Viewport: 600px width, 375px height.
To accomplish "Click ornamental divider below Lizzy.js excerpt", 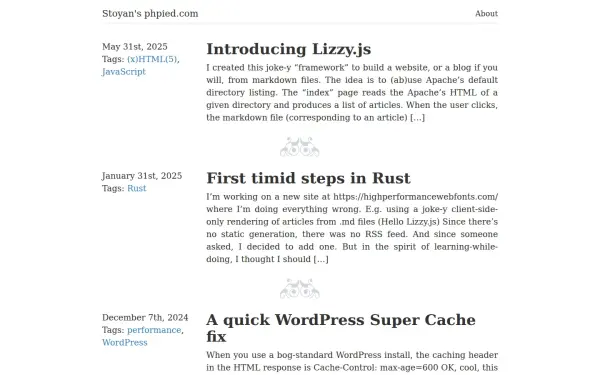I will click(x=300, y=147).
